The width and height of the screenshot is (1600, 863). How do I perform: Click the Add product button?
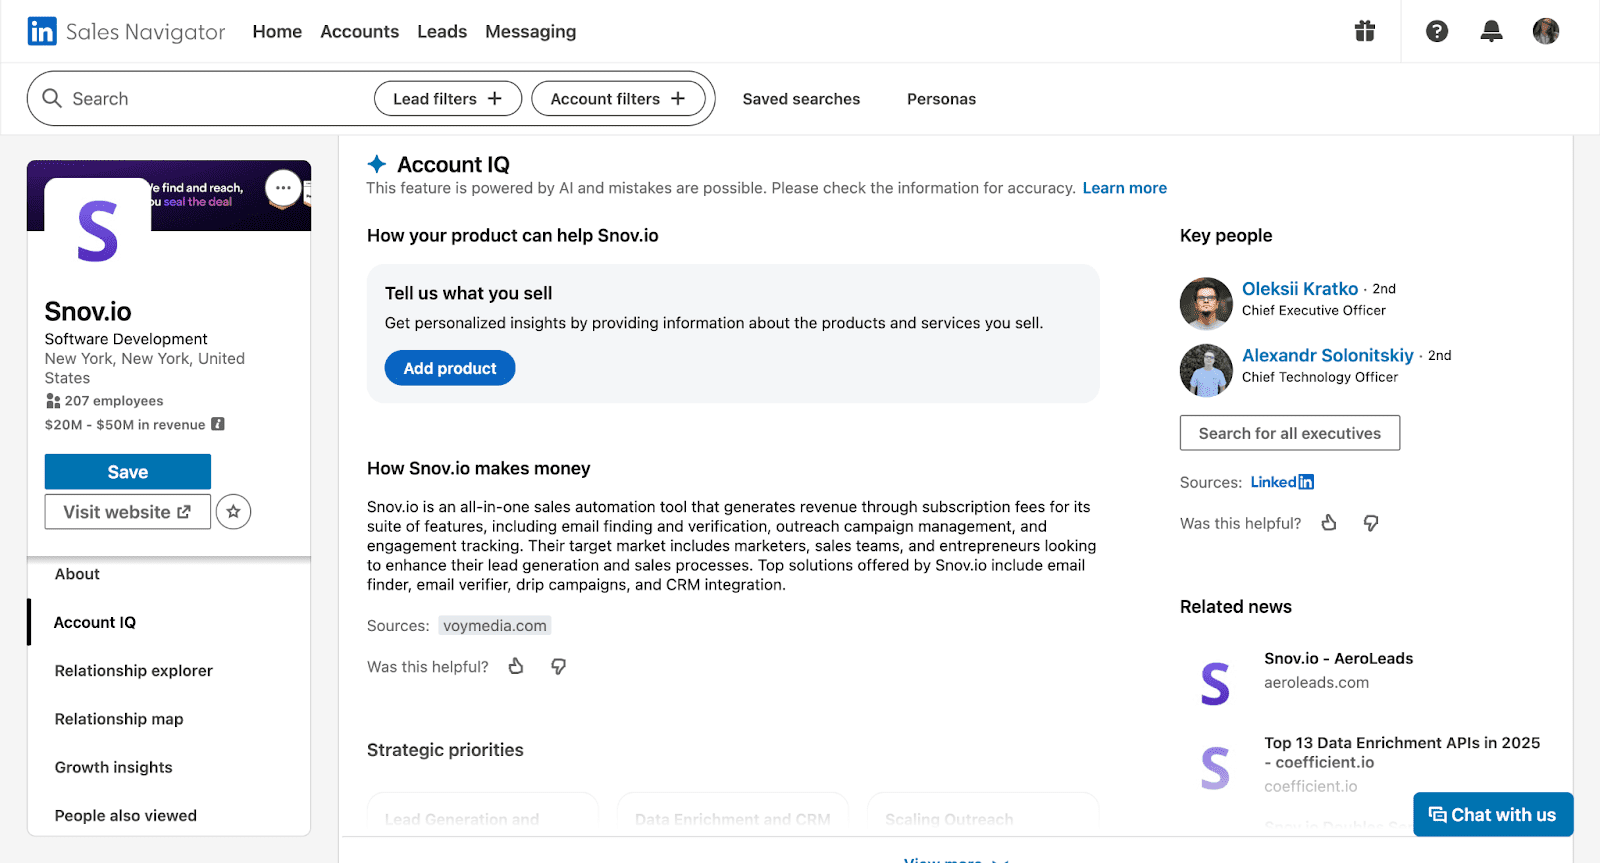pyautogui.click(x=450, y=368)
